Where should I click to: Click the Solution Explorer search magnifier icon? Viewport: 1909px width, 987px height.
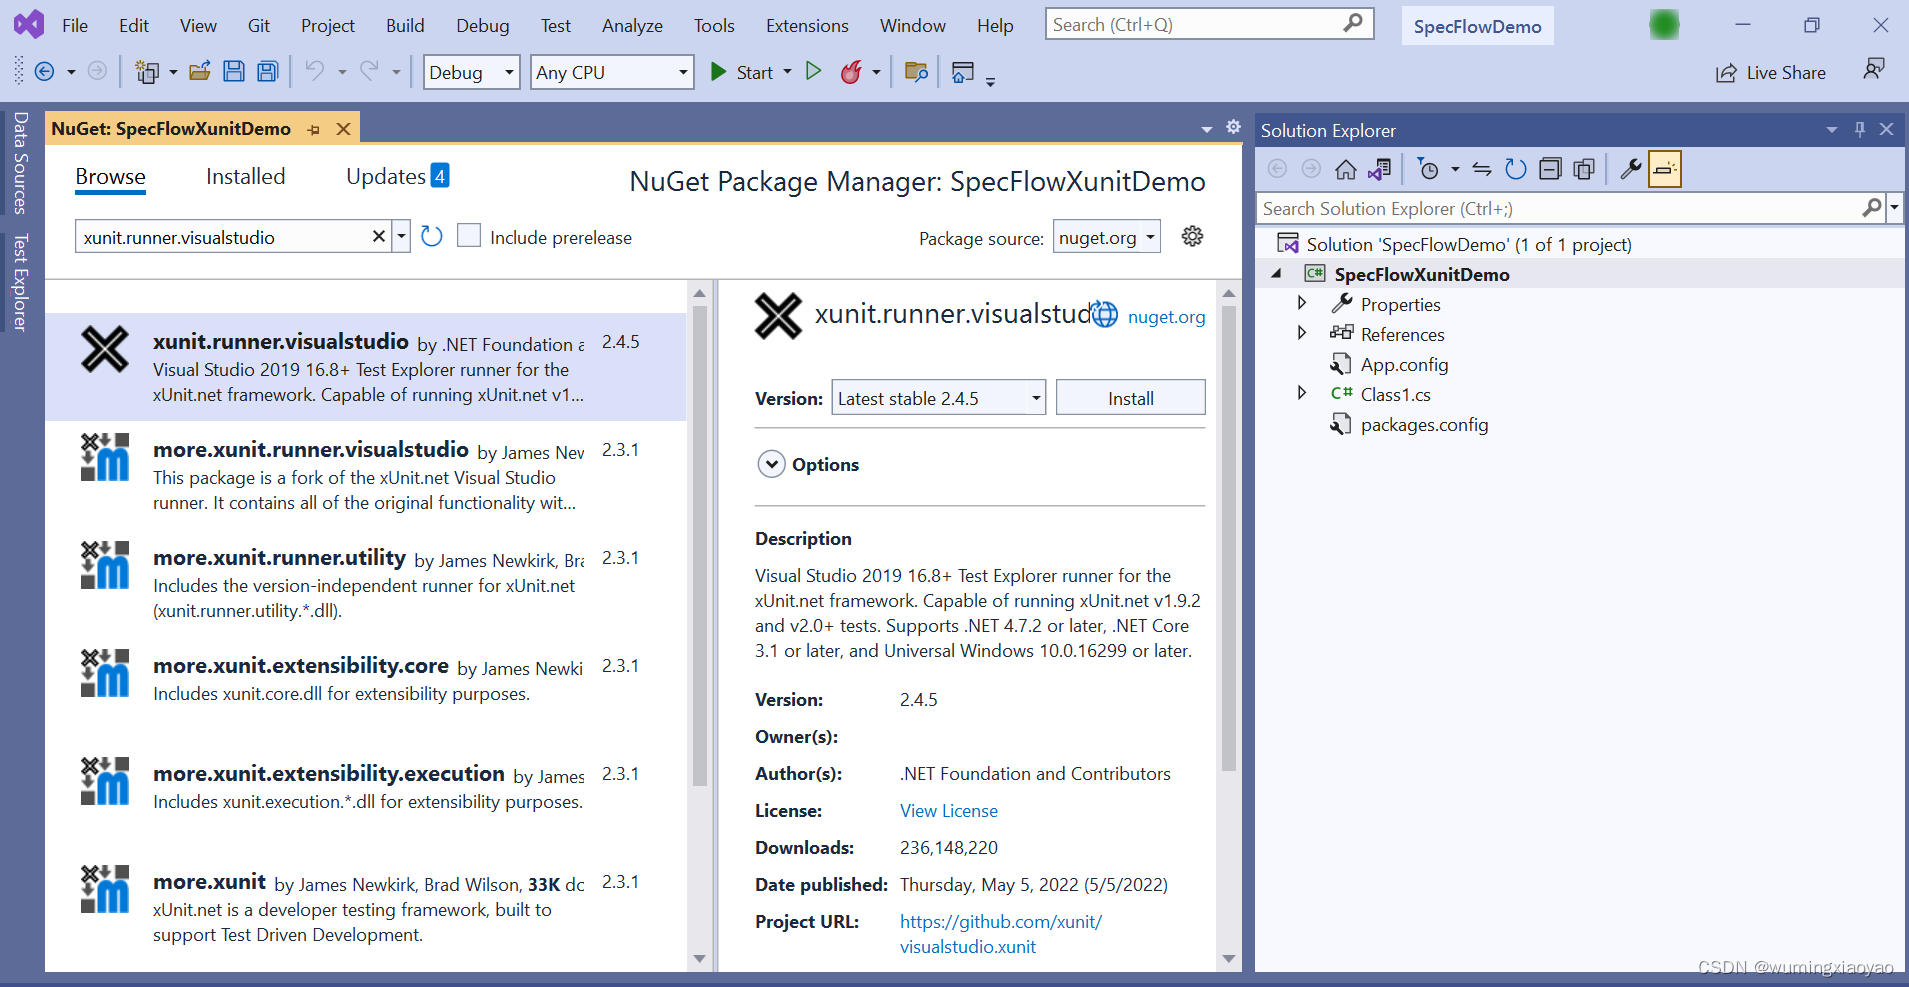[1872, 208]
